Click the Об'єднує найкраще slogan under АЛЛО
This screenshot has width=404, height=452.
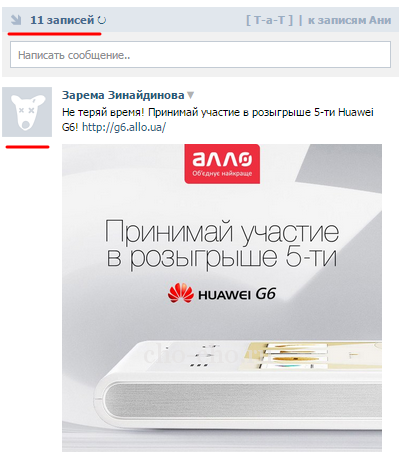point(222,173)
